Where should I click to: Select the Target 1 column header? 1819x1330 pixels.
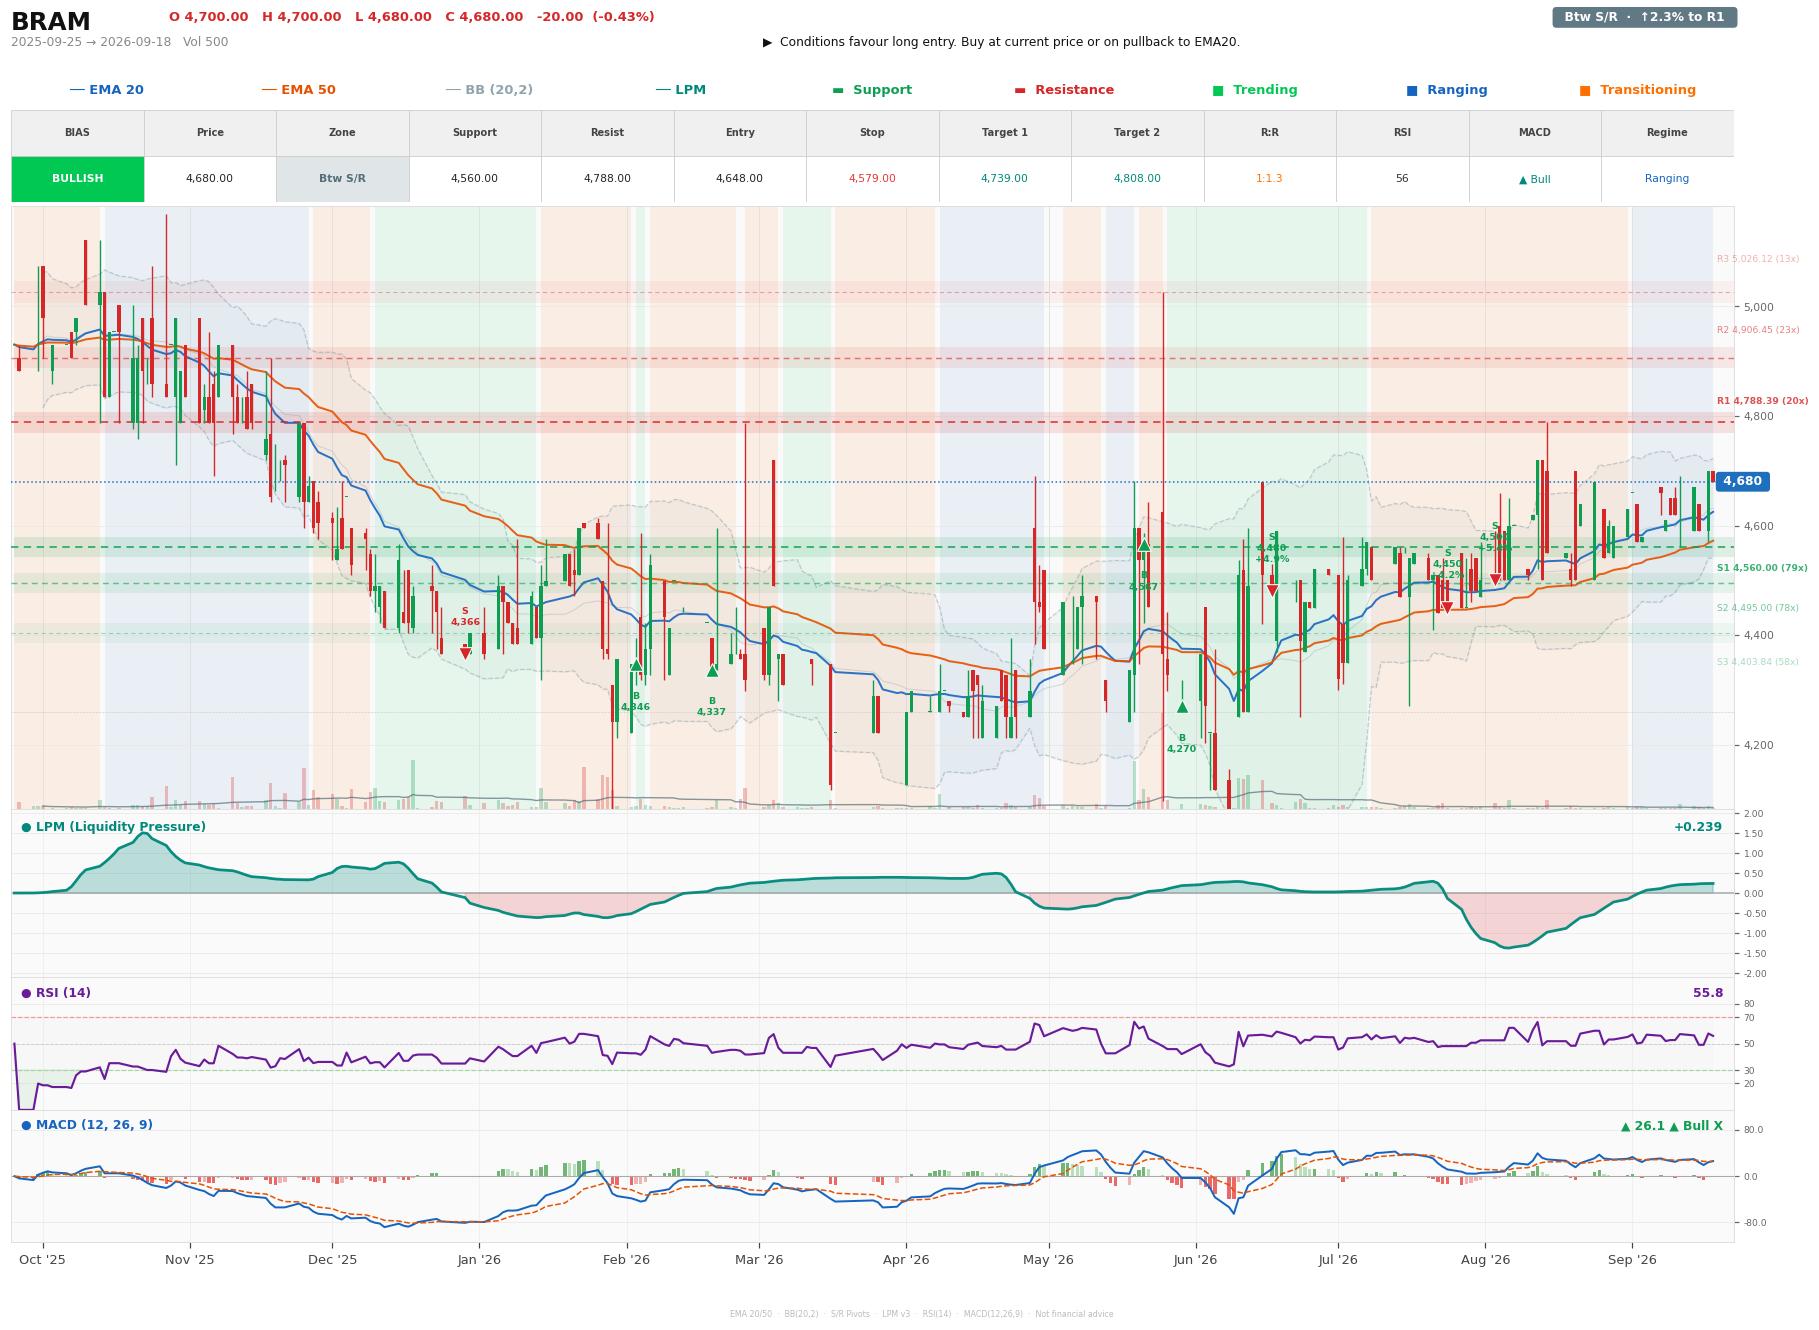[1004, 133]
